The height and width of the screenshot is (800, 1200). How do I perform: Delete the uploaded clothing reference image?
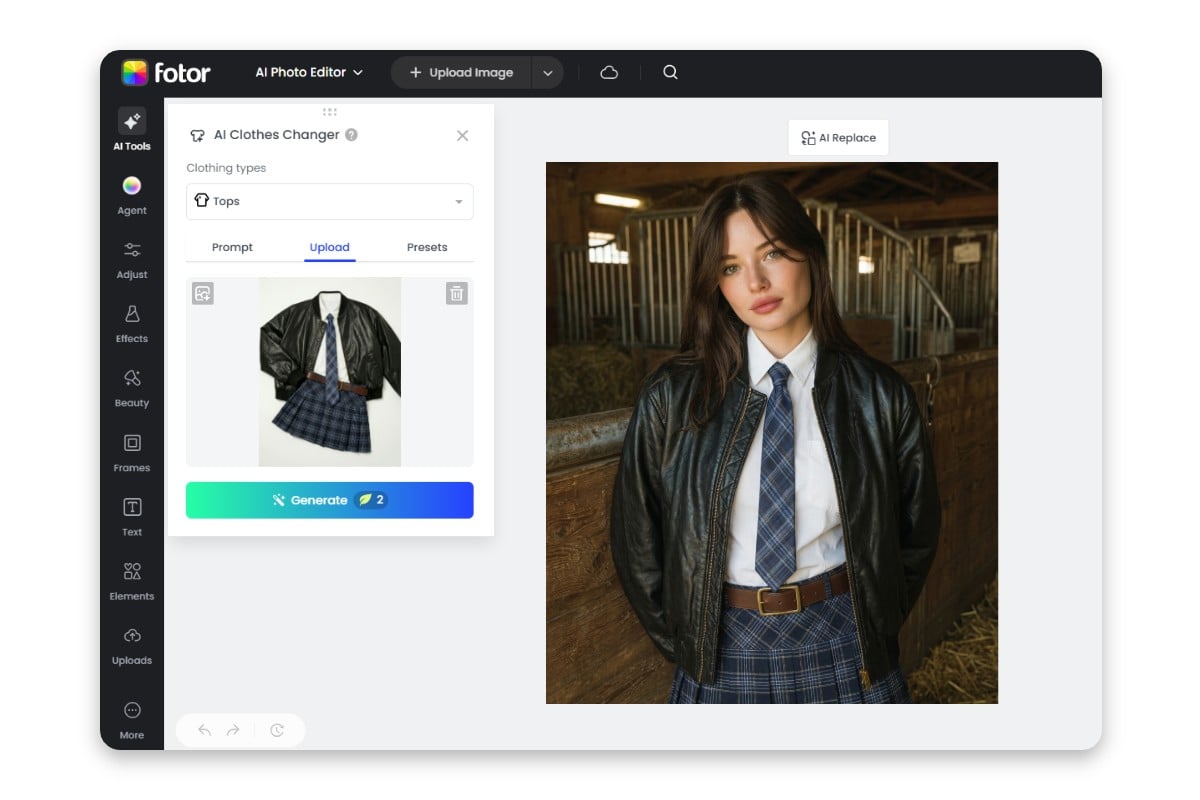456,293
